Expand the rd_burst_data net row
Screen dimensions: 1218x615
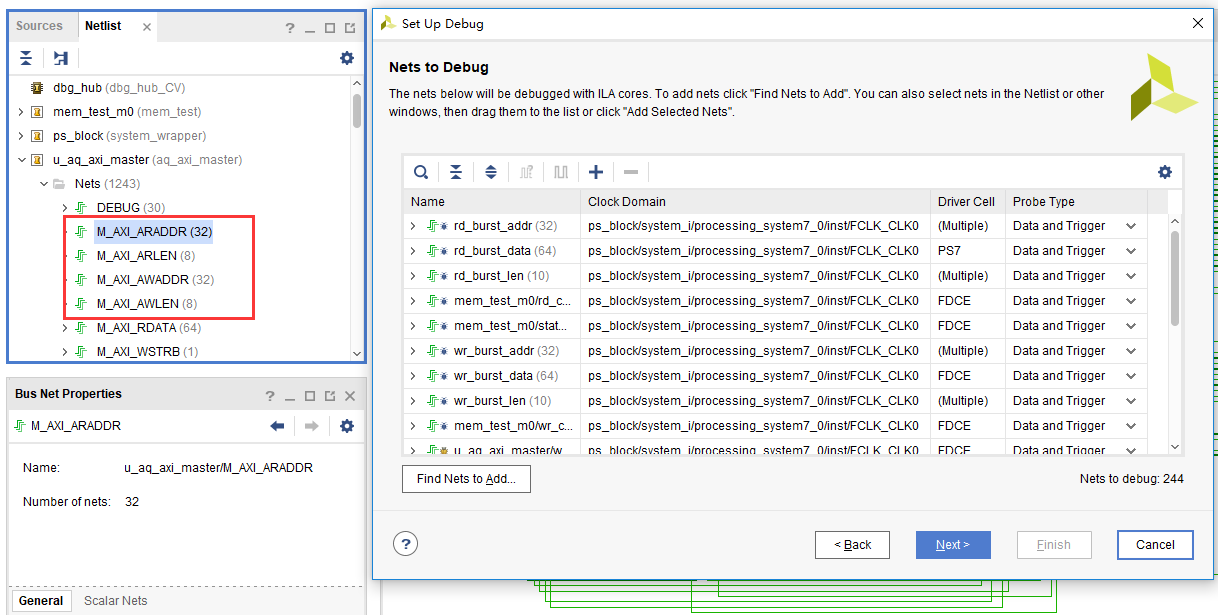[413, 251]
